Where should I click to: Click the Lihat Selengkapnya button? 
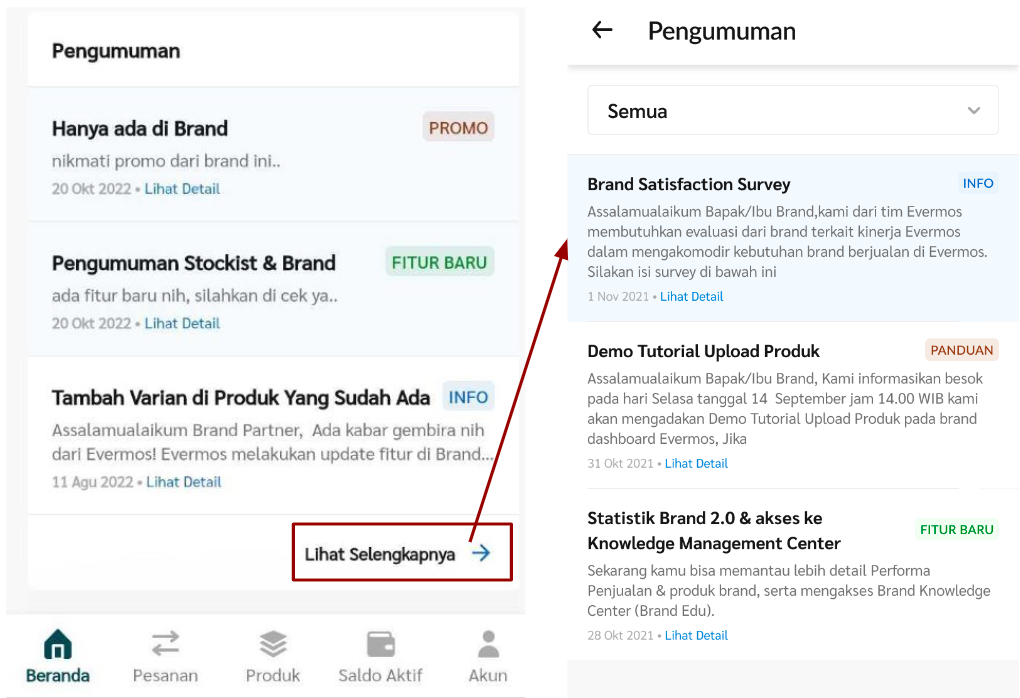click(x=402, y=552)
